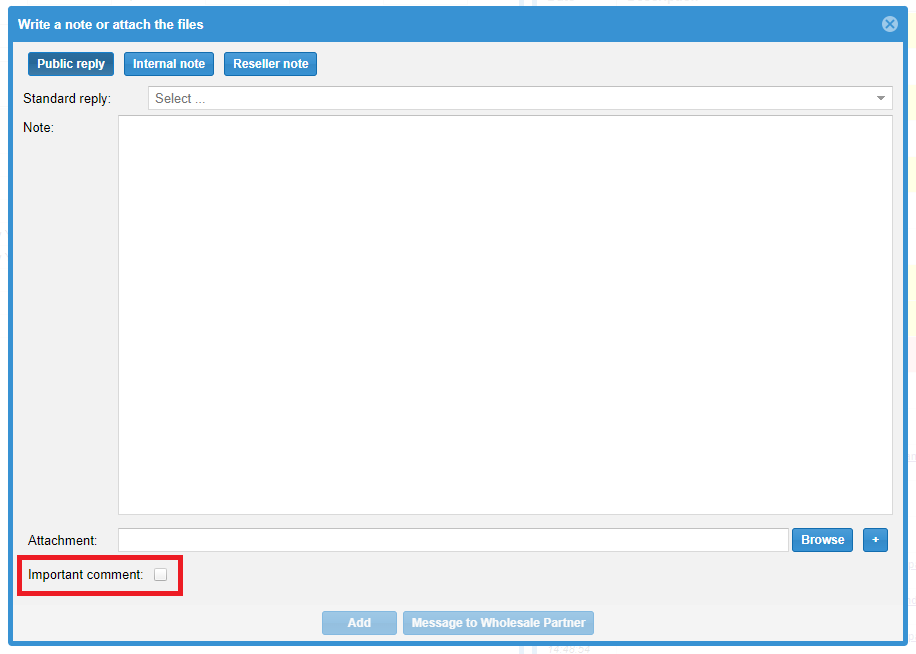This screenshot has height=654, width=916.
Task: Open the Reseller note tab
Action: 271,64
